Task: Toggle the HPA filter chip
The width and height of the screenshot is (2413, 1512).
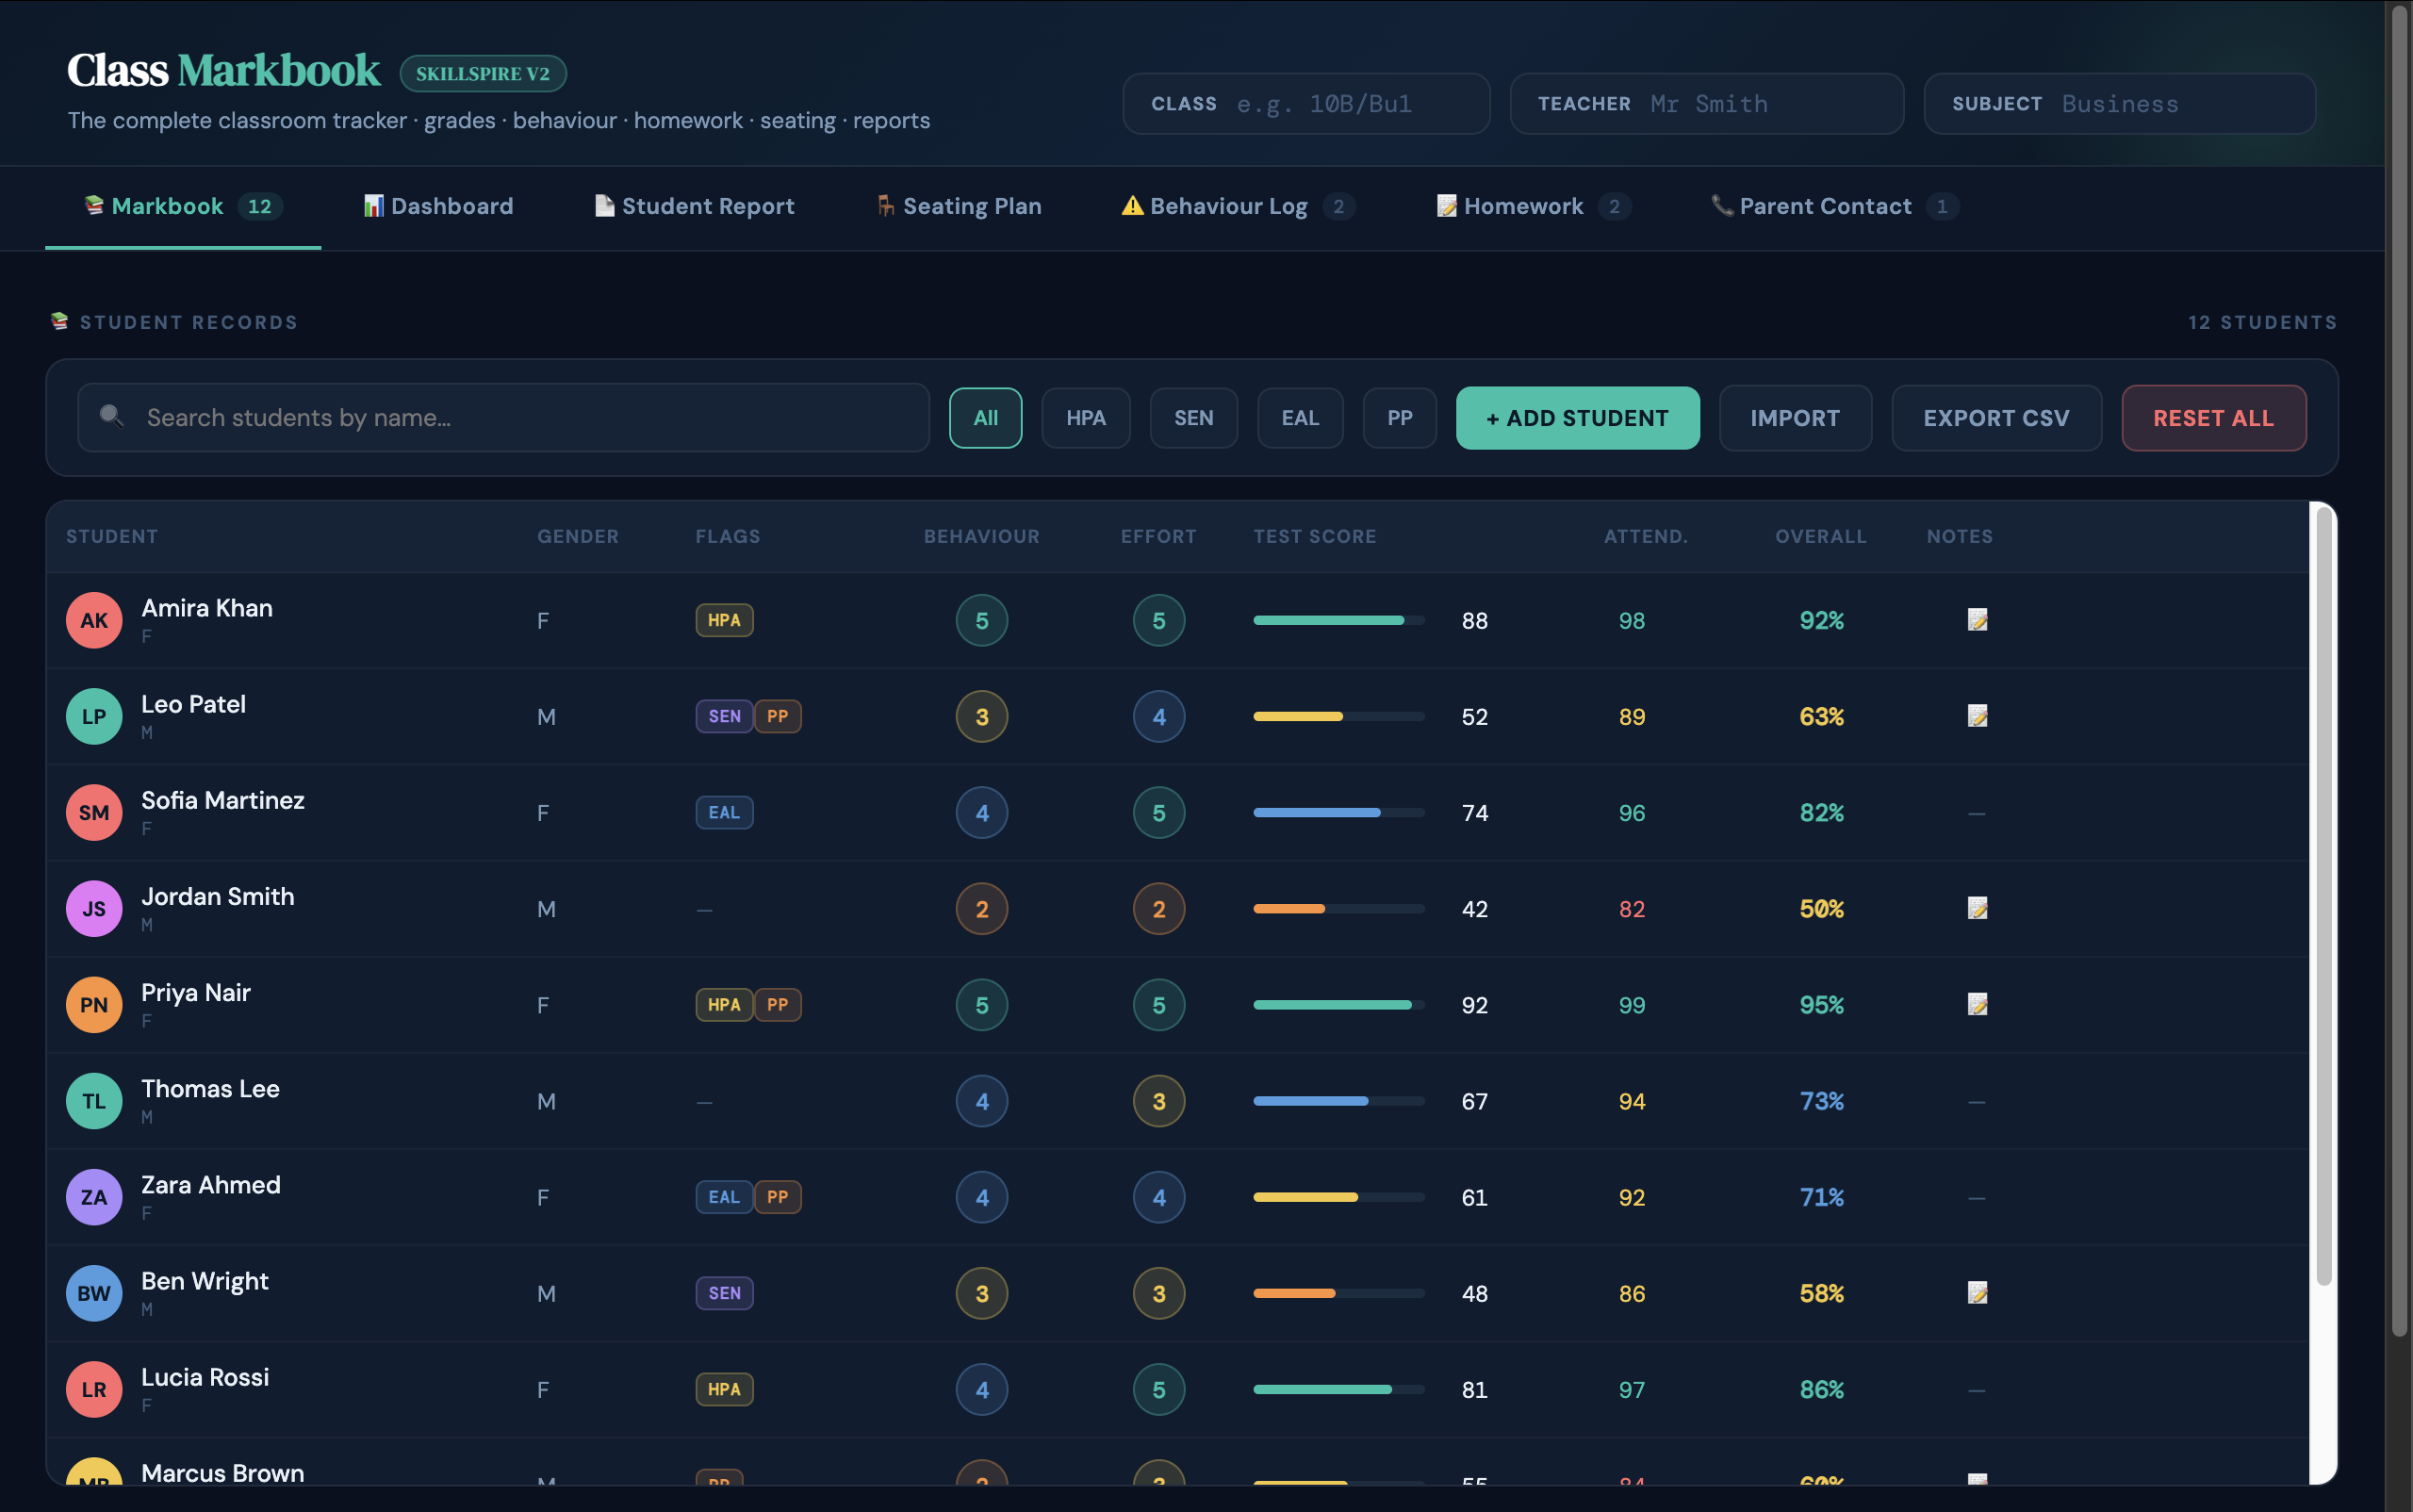Action: [x=1085, y=418]
